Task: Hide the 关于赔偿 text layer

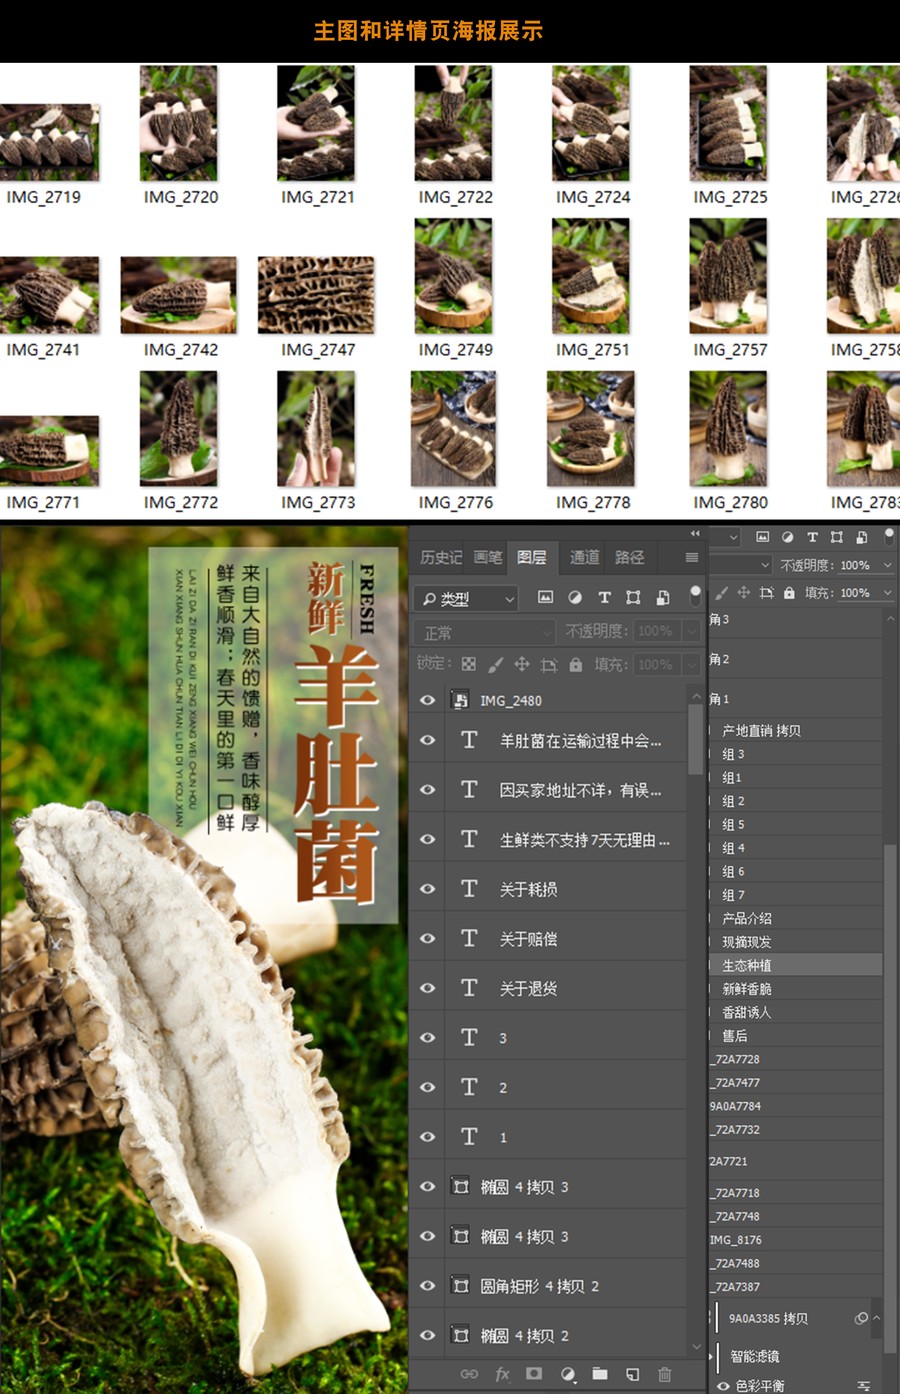Action: (428, 938)
